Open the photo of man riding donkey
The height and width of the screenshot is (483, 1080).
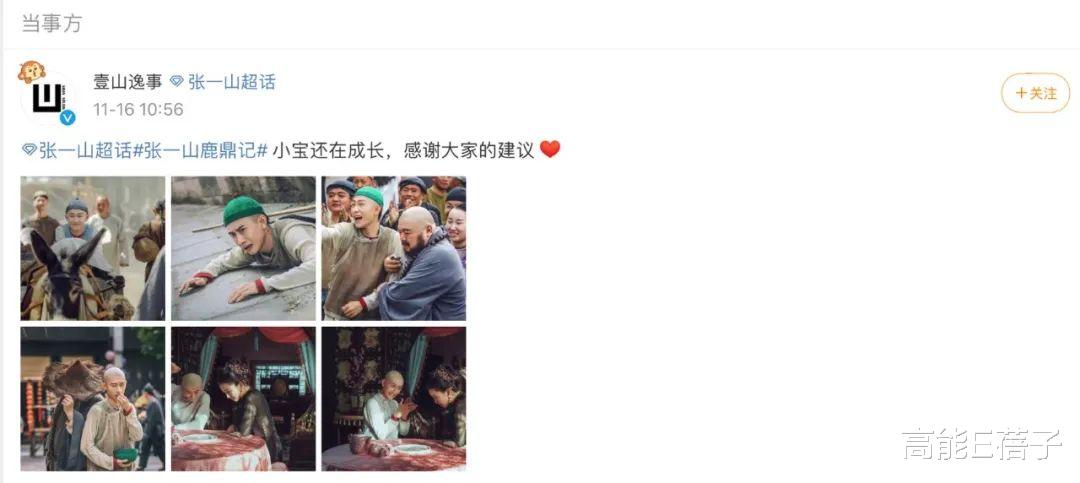pyautogui.click(x=93, y=249)
